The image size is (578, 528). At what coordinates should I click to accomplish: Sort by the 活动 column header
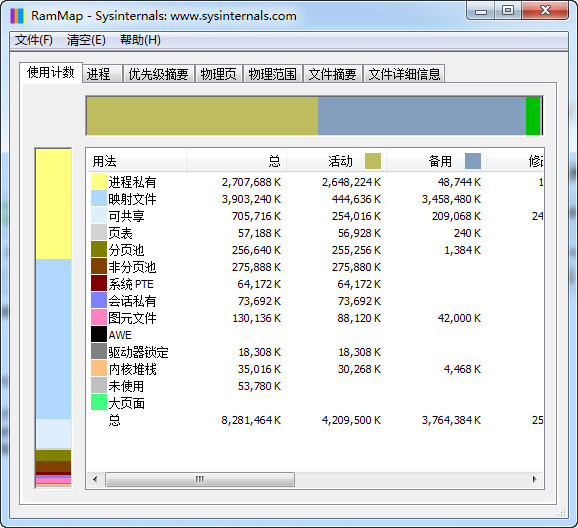(336, 161)
